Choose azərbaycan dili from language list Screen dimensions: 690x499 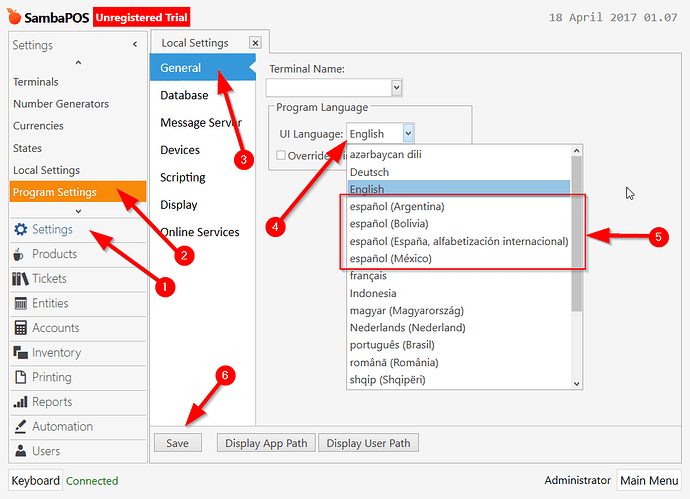[x=459, y=154]
